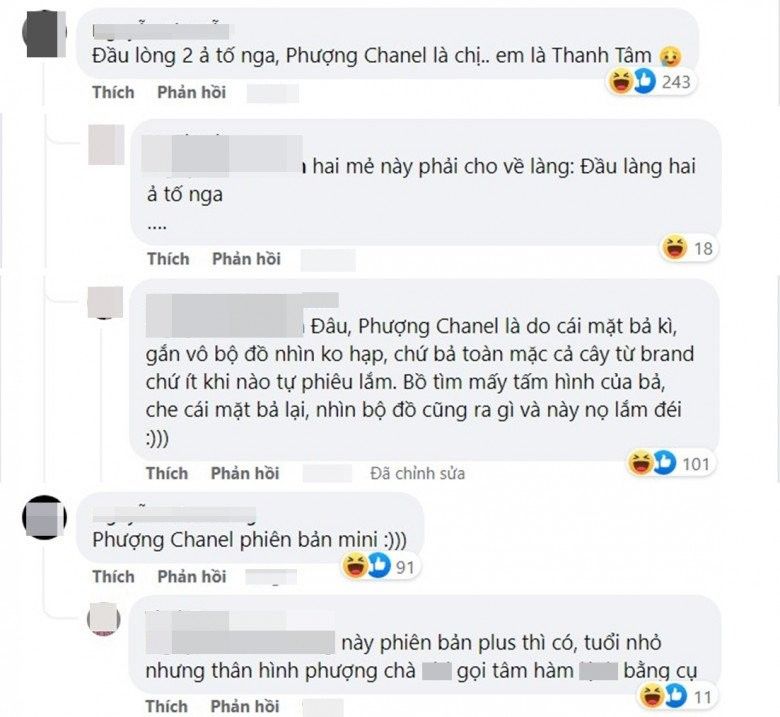Click the laughing emoji on the 'phiên bản mini' comment

click(x=355, y=566)
